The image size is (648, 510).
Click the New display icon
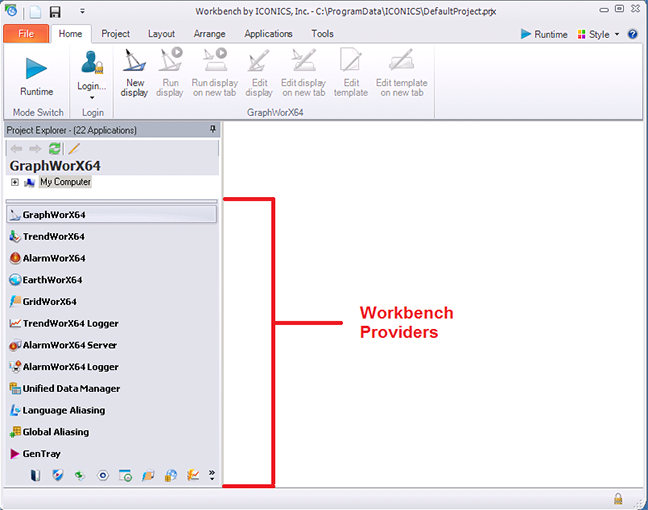click(x=134, y=76)
